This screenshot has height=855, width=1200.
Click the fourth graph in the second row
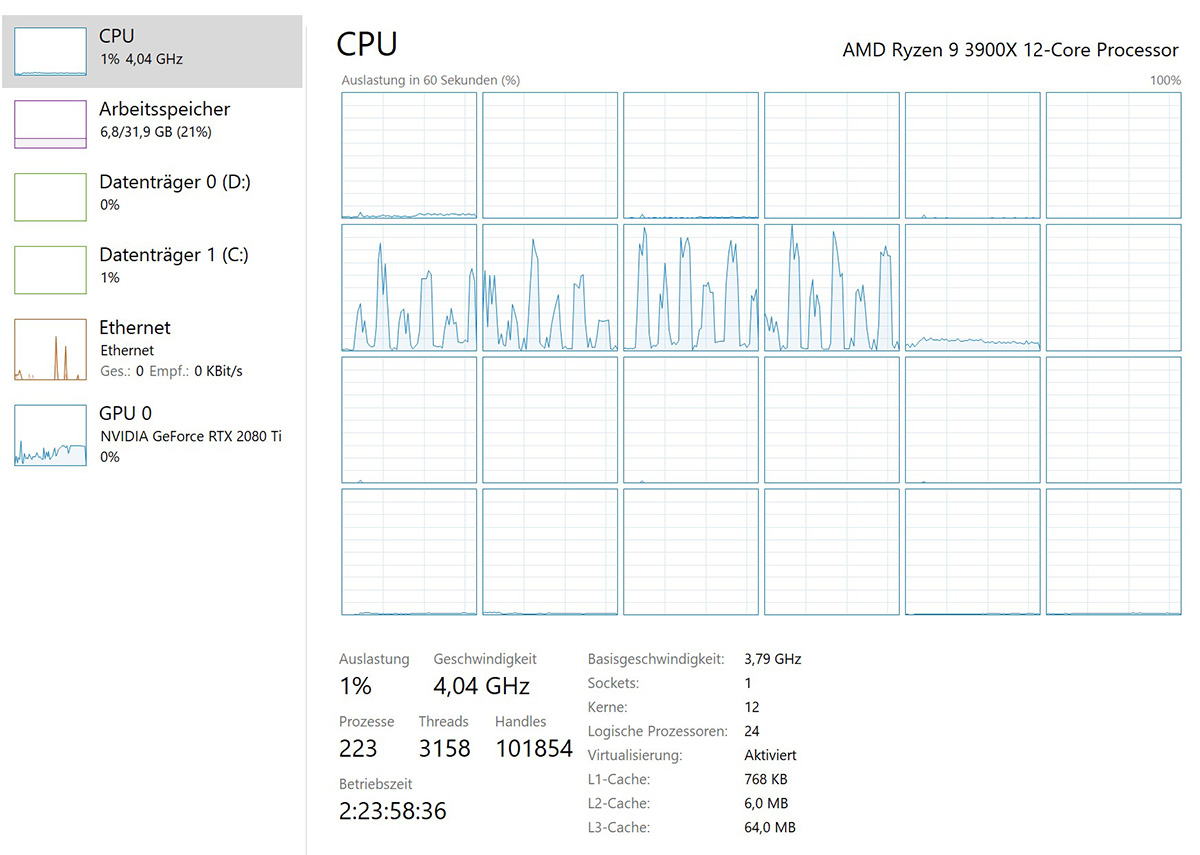tap(831, 287)
